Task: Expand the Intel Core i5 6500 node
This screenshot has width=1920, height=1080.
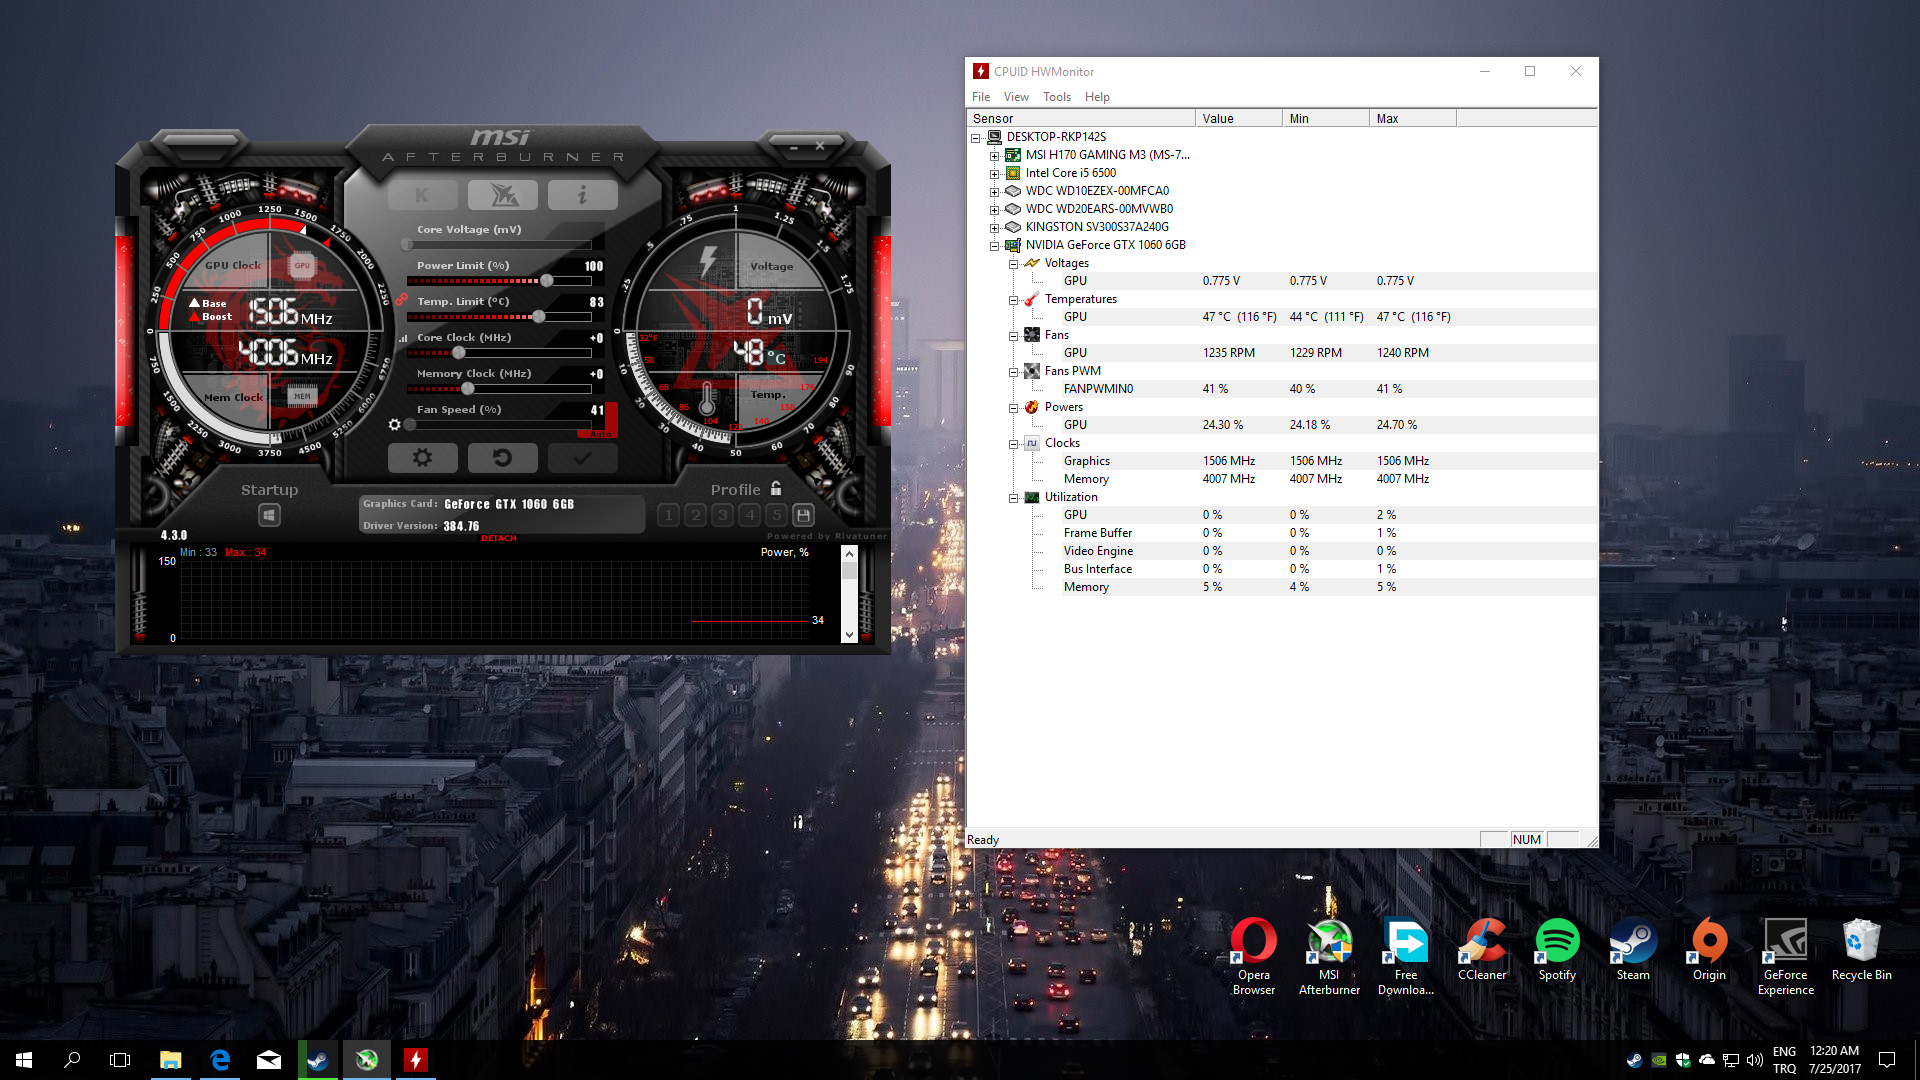Action: pos(994,174)
